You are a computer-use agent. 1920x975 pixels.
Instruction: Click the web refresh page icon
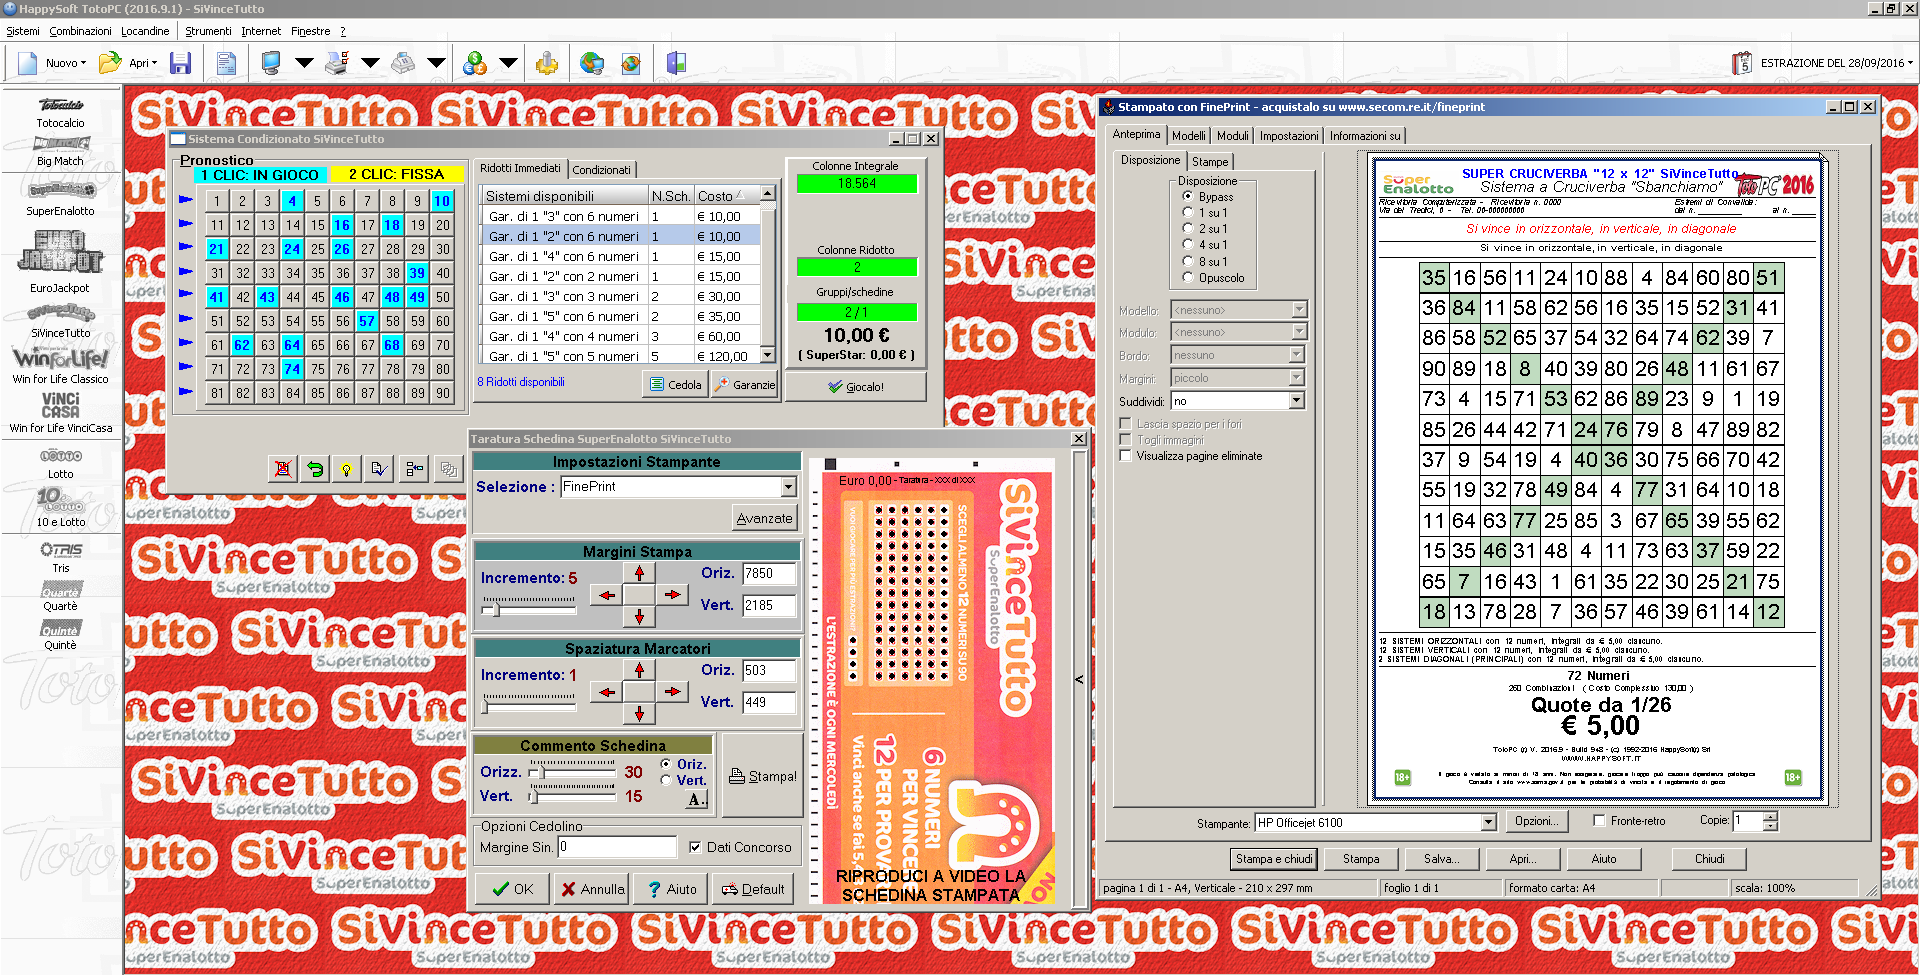click(631, 63)
